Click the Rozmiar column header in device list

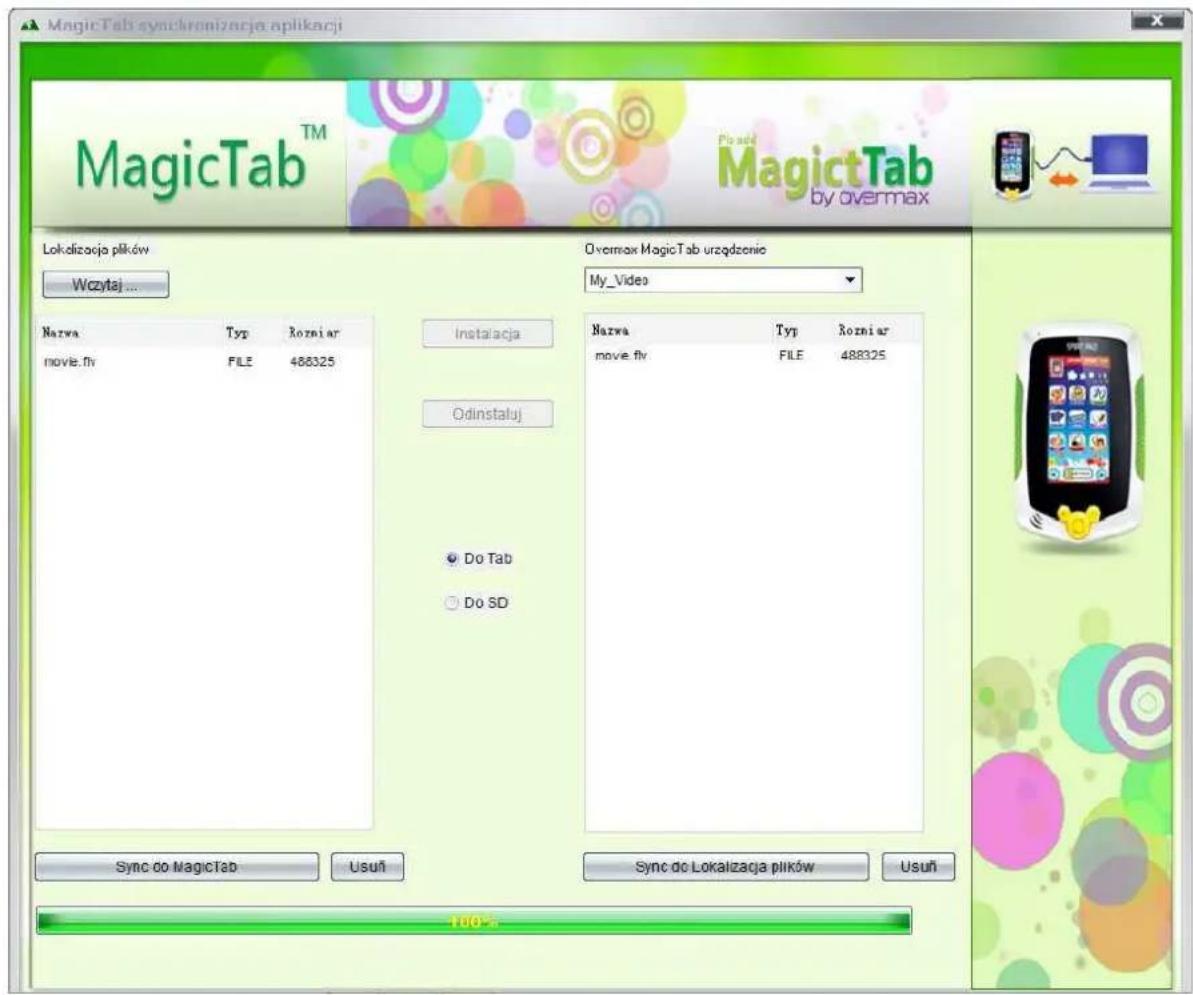point(864,330)
